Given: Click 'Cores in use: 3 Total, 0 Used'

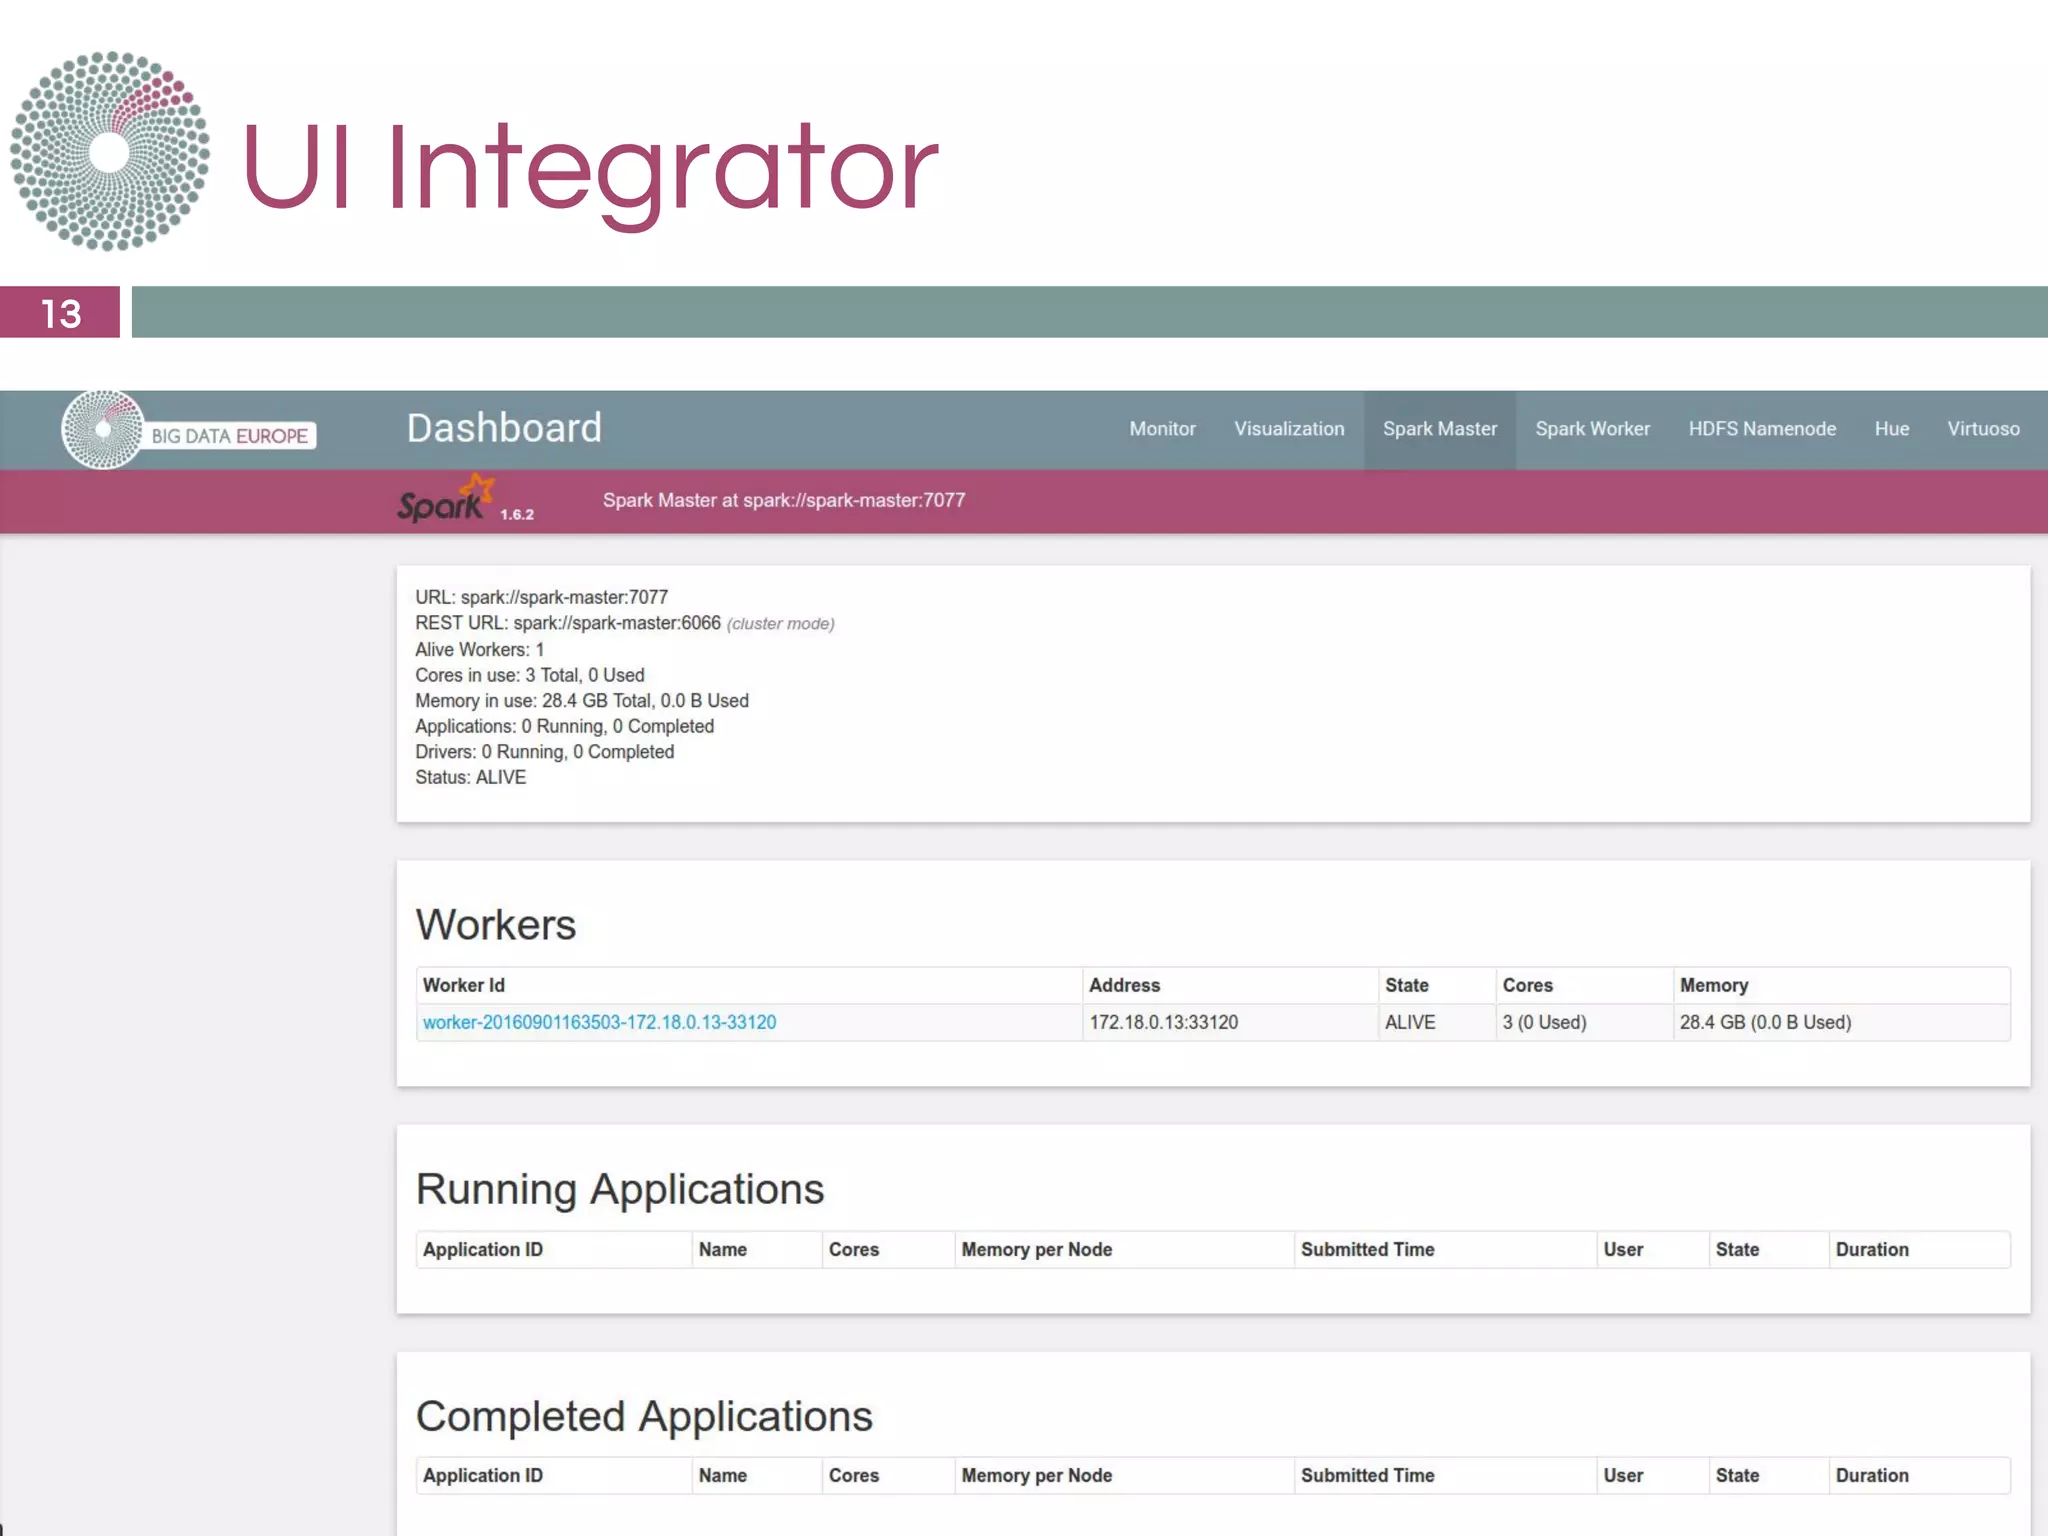Looking at the screenshot, I should [529, 675].
